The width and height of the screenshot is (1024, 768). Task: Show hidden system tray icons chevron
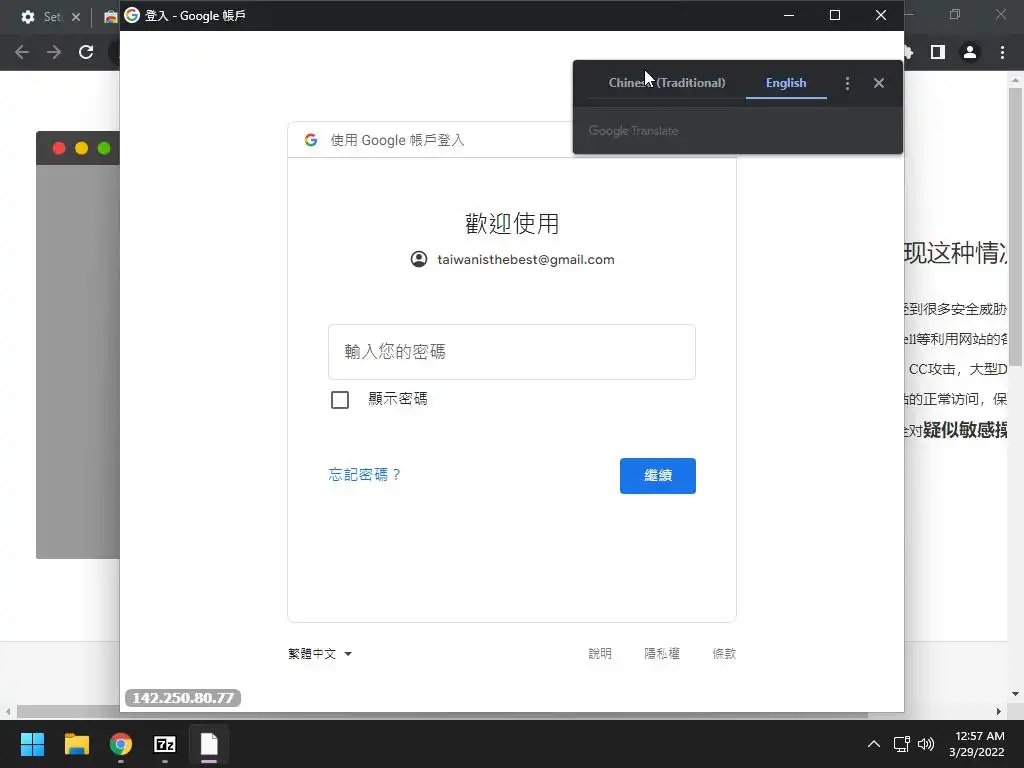(x=873, y=744)
